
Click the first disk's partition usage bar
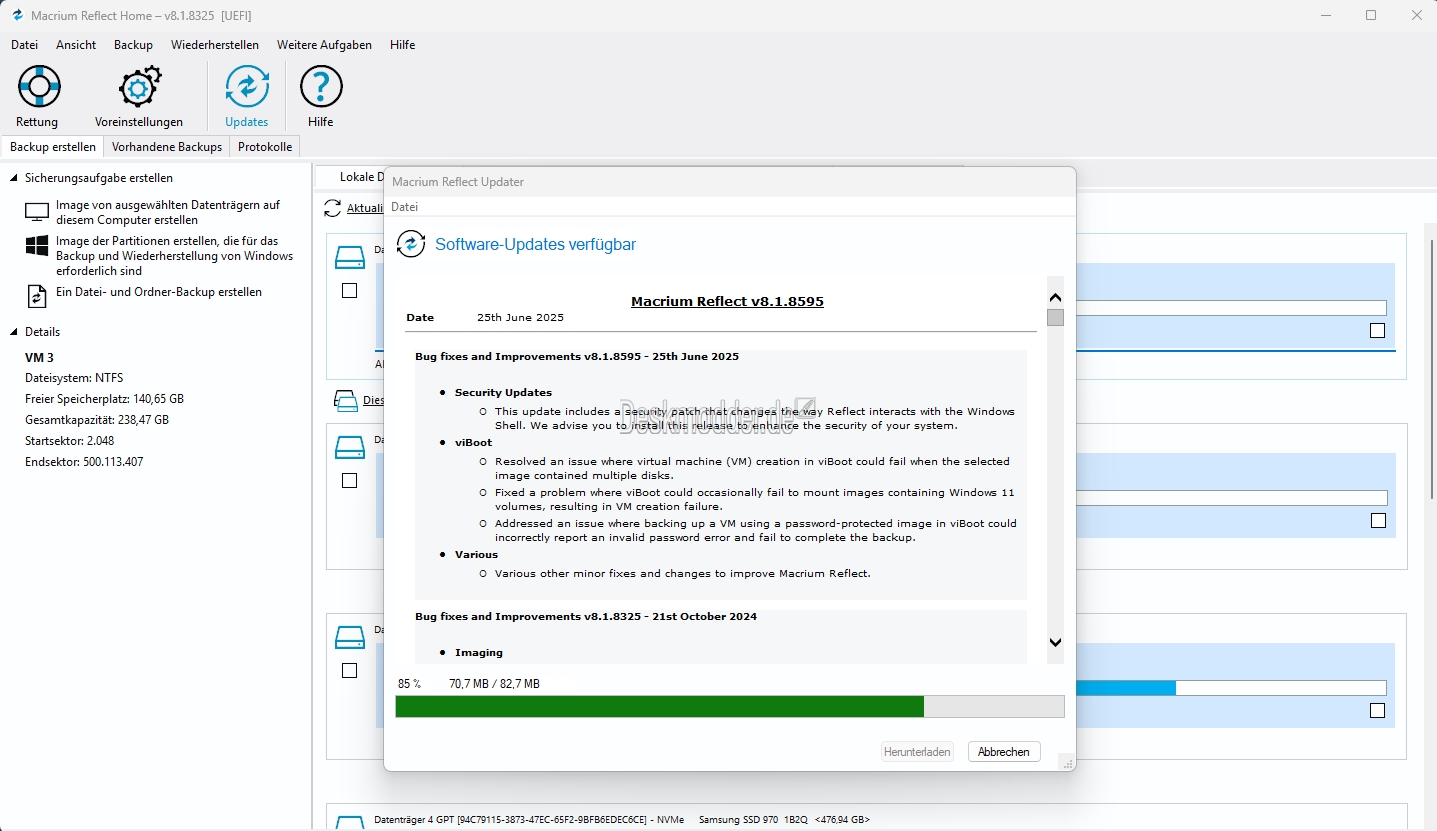[1230, 308]
